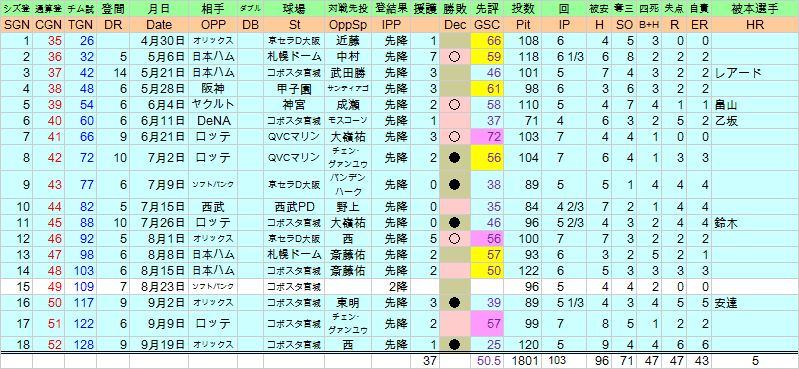Select the Dec column header
Viewport: 799px width, 369px height.
click(x=455, y=25)
